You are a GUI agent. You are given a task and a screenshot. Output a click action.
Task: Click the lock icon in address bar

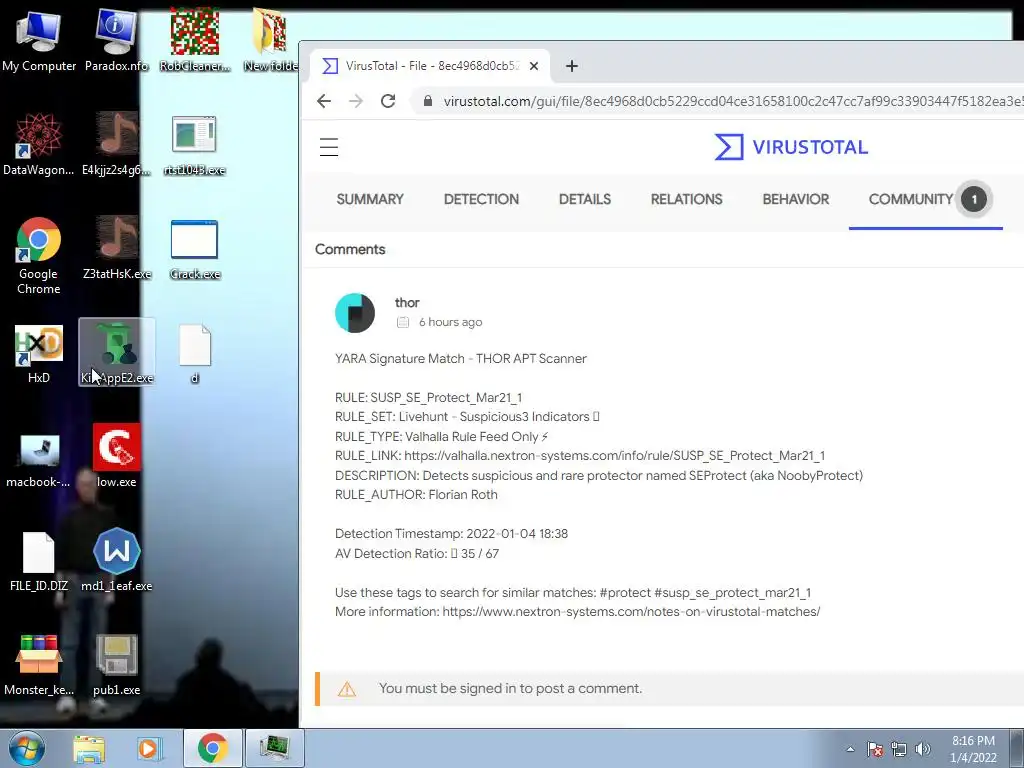[x=428, y=101]
